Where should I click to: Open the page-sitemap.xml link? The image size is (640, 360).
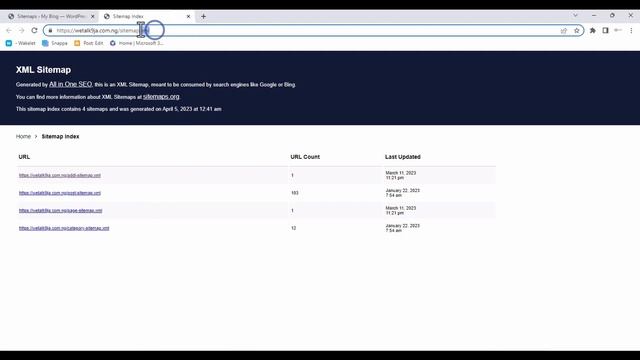pos(60,210)
